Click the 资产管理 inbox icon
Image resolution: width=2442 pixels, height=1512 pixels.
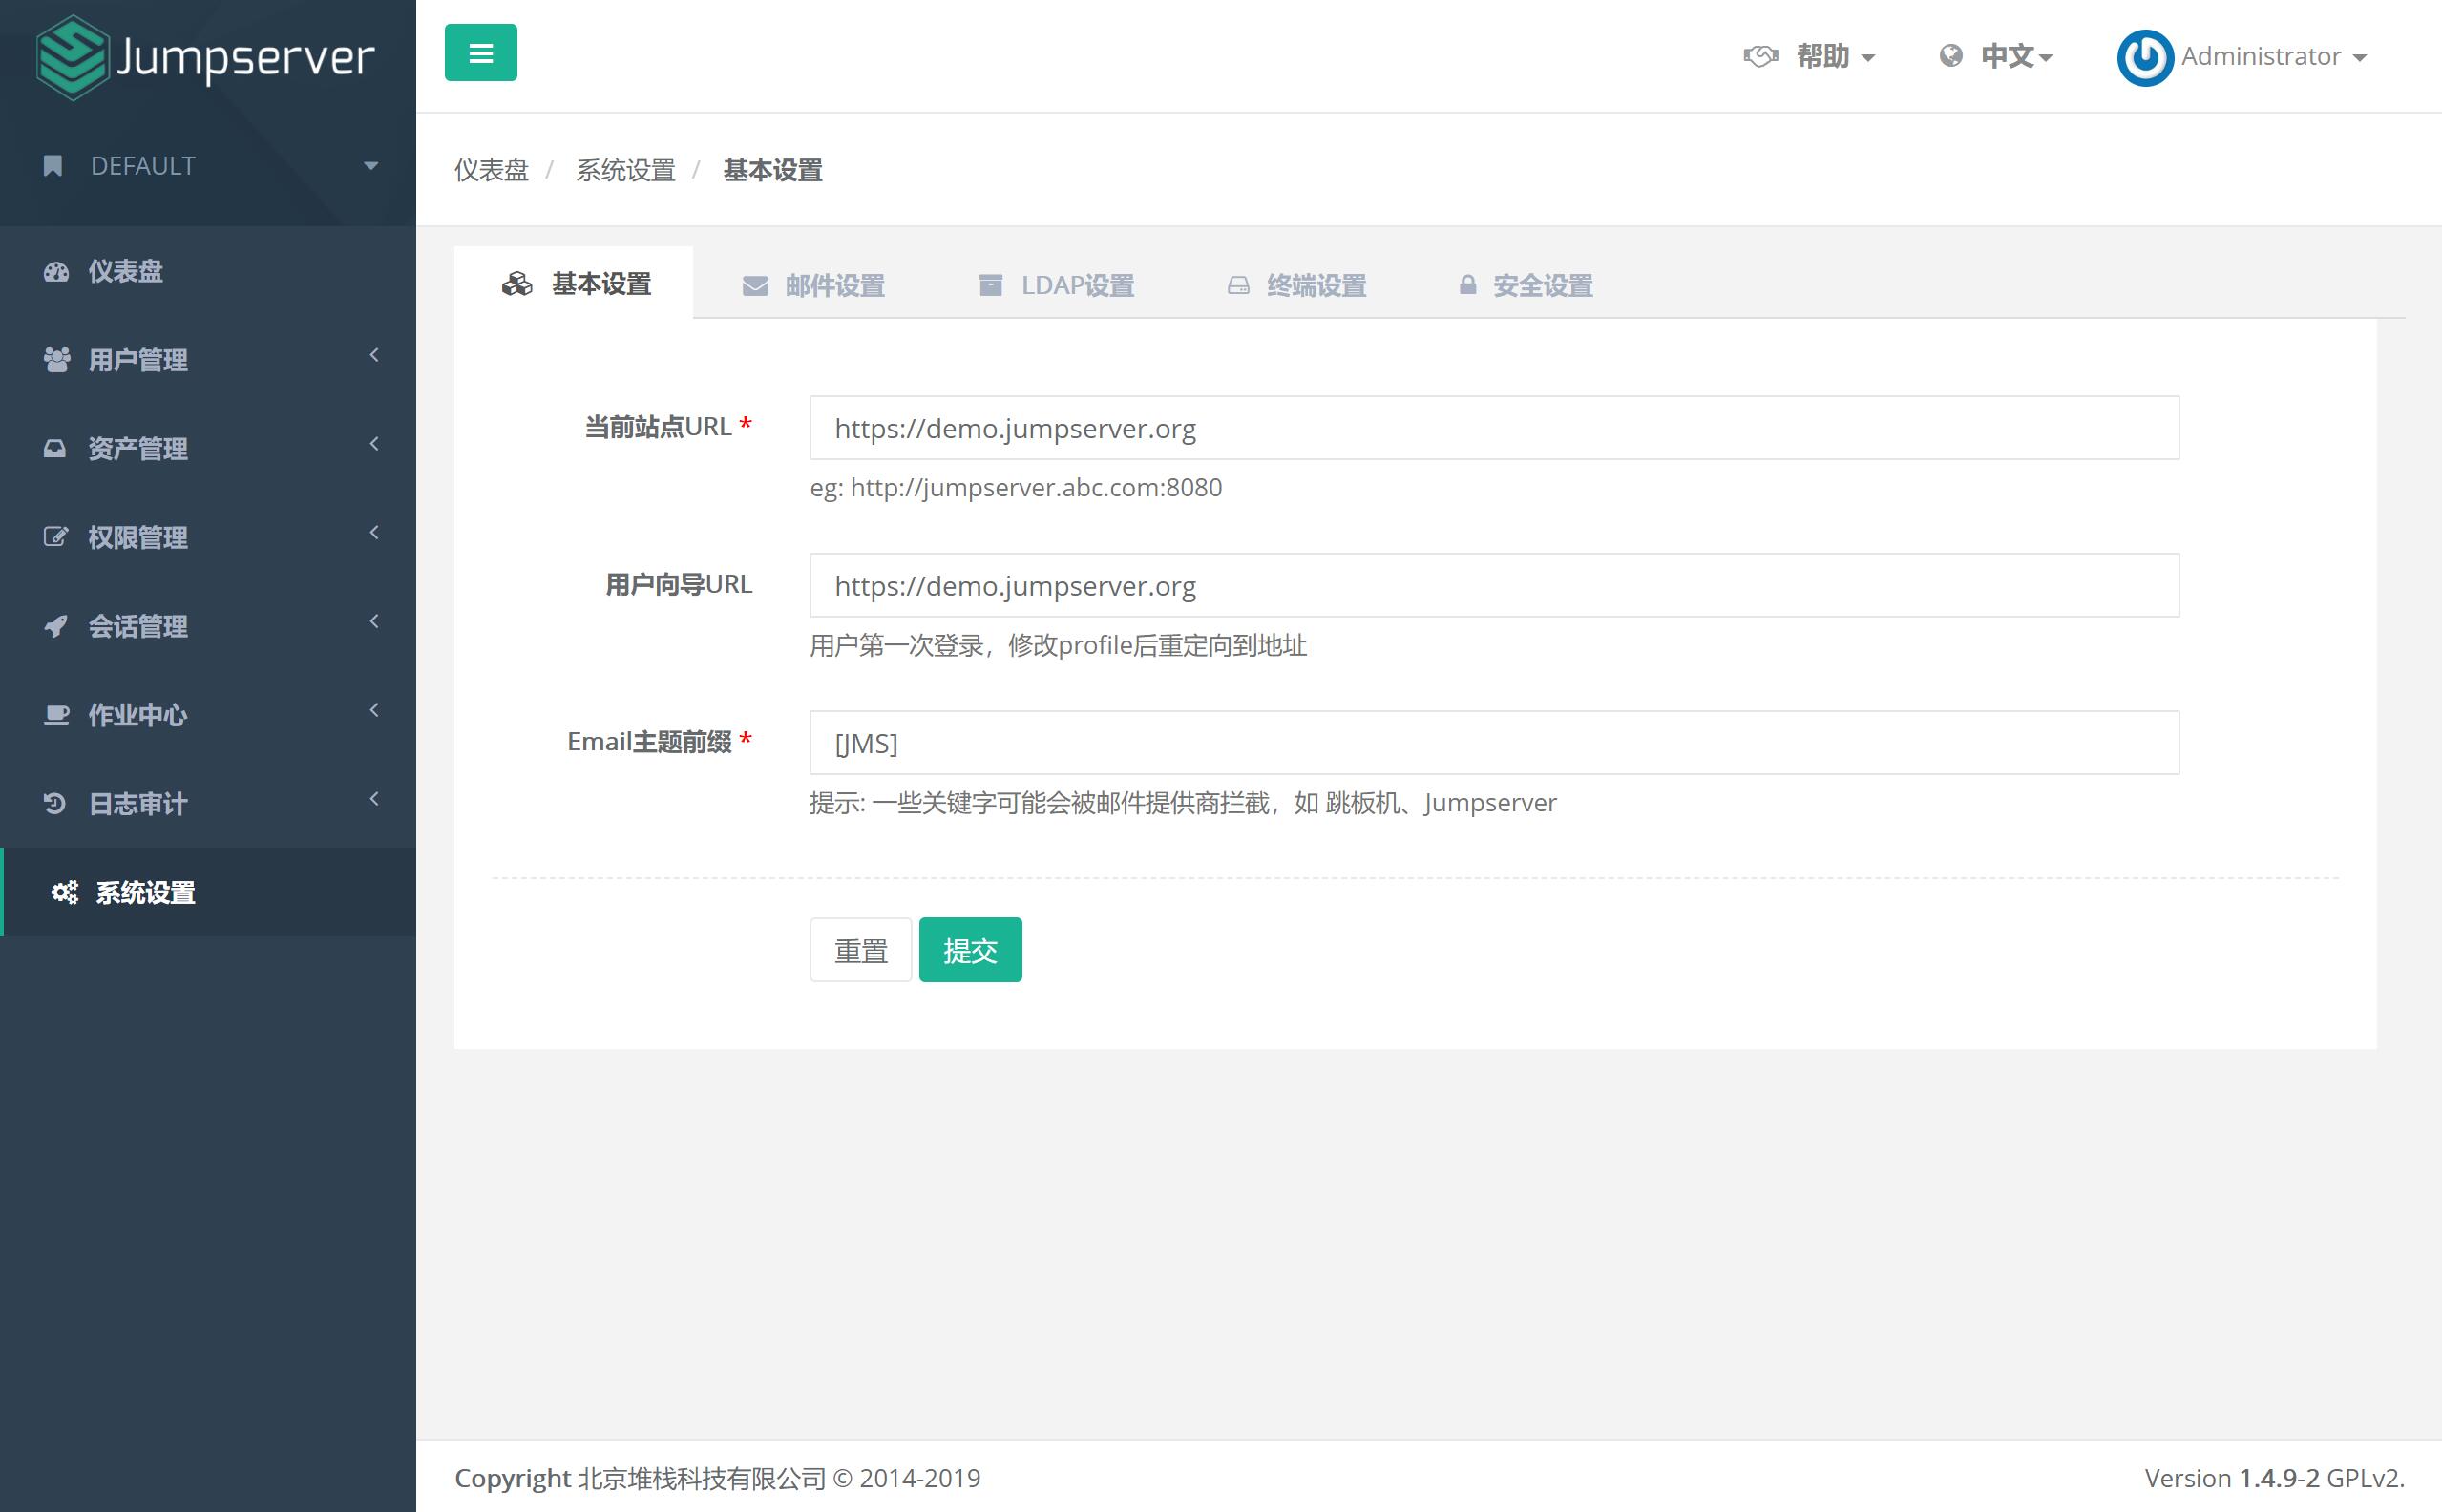(x=55, y=449)
